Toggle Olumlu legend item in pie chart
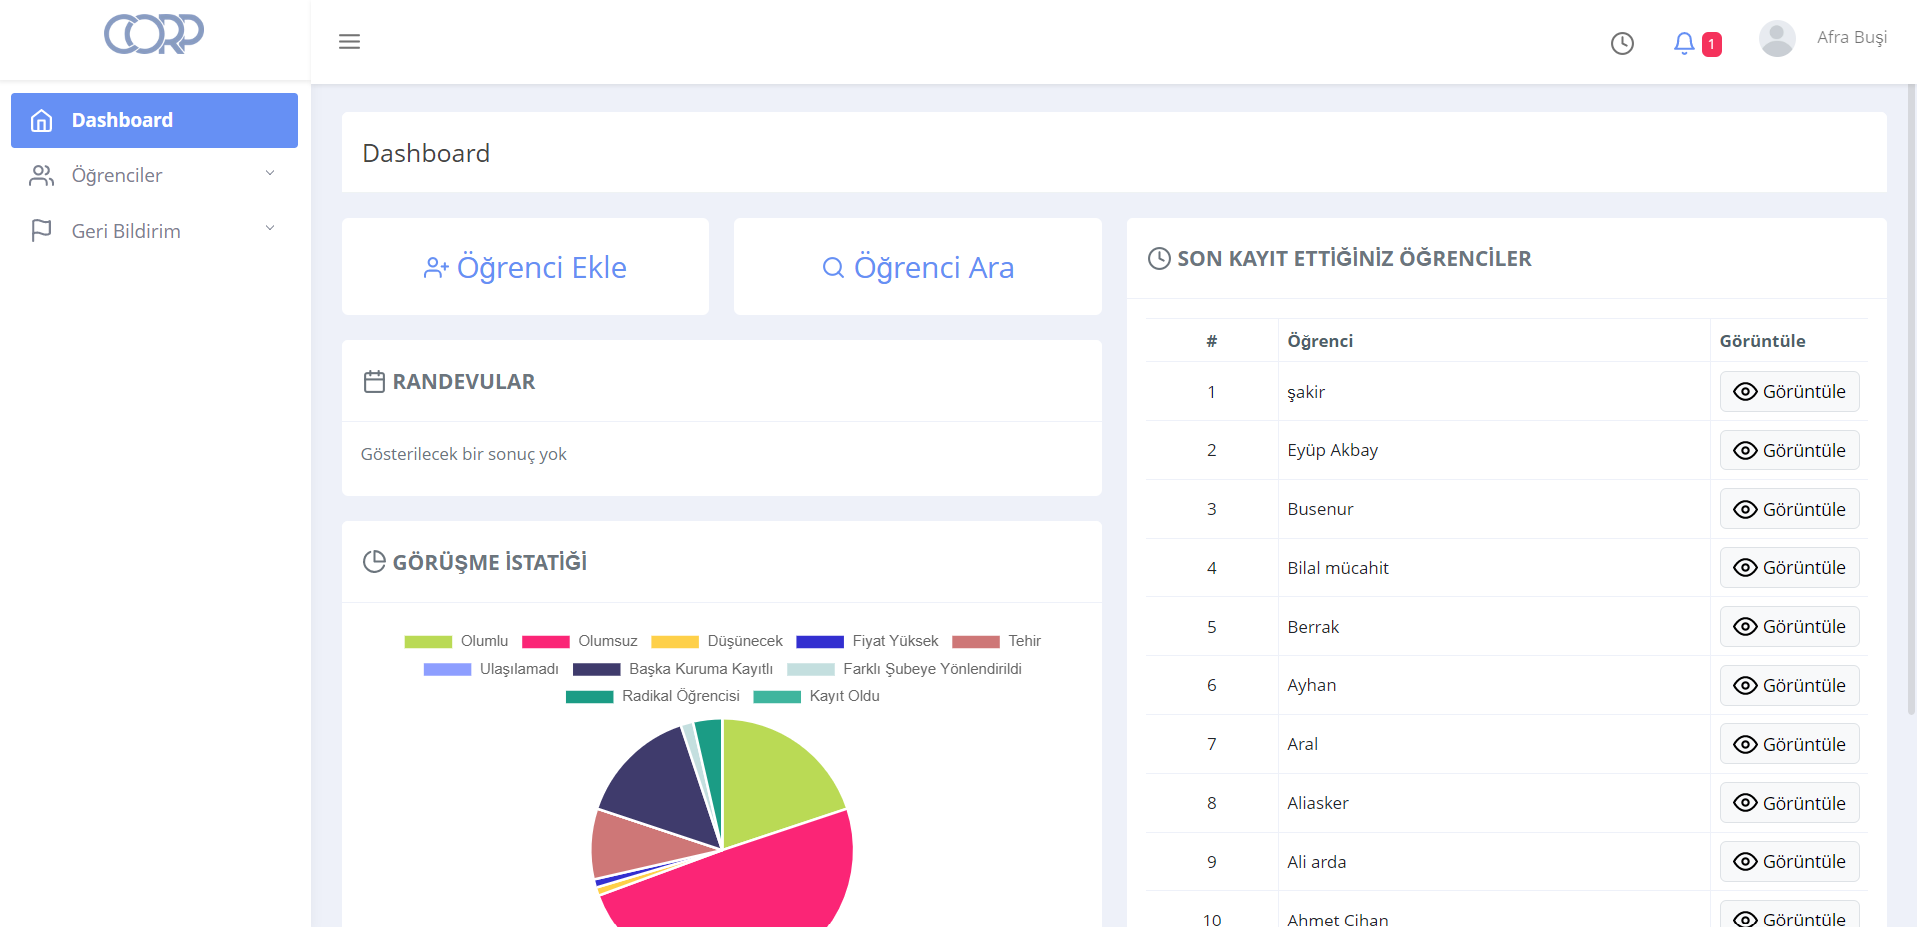 (x=456, y=641)
